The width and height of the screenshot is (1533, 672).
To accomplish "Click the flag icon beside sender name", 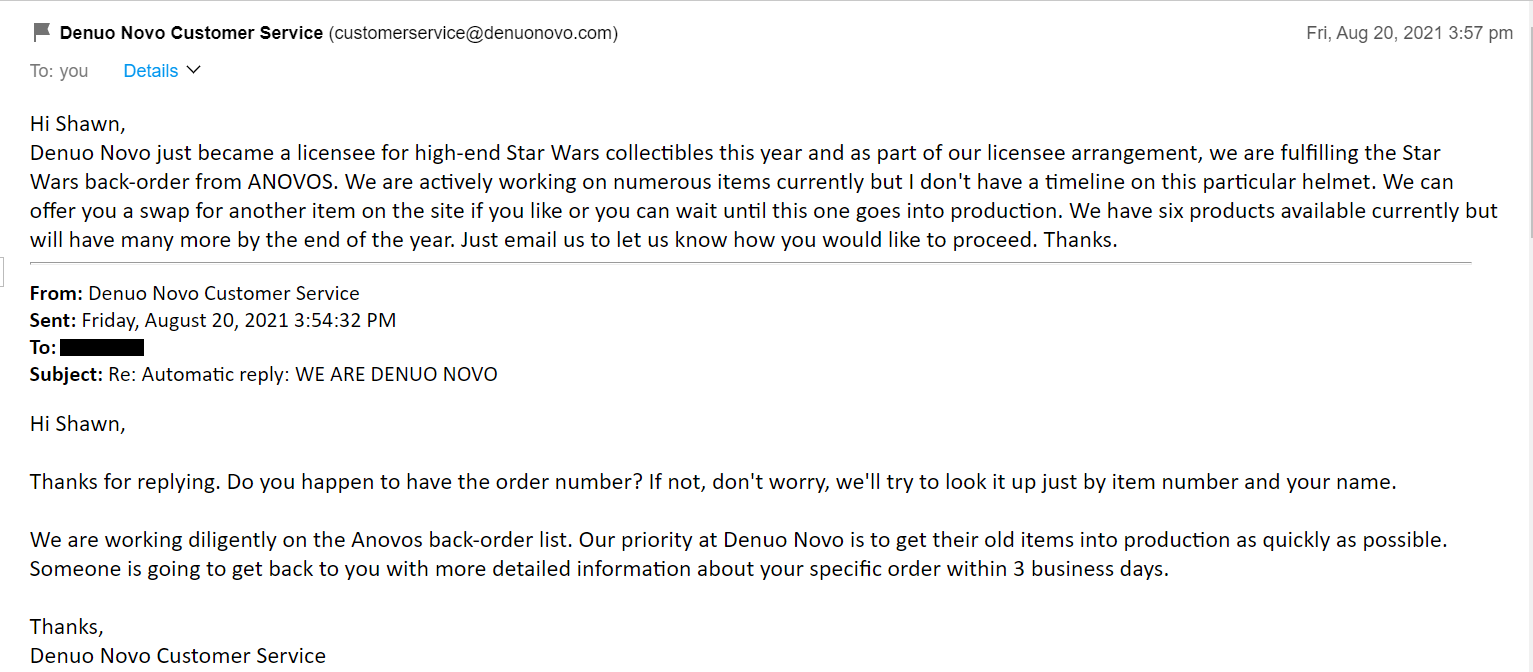I will [42, 33].
